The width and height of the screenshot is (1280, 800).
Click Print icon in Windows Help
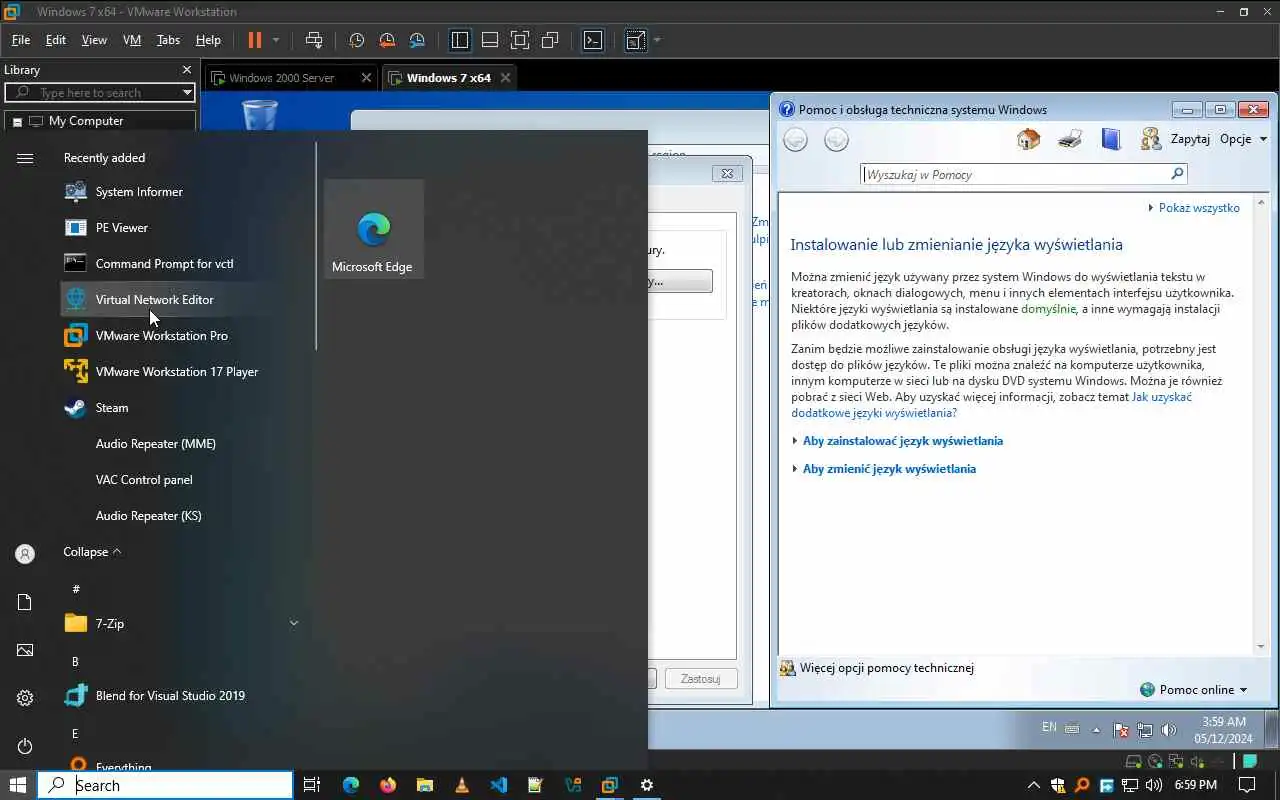coord(1070,139)
